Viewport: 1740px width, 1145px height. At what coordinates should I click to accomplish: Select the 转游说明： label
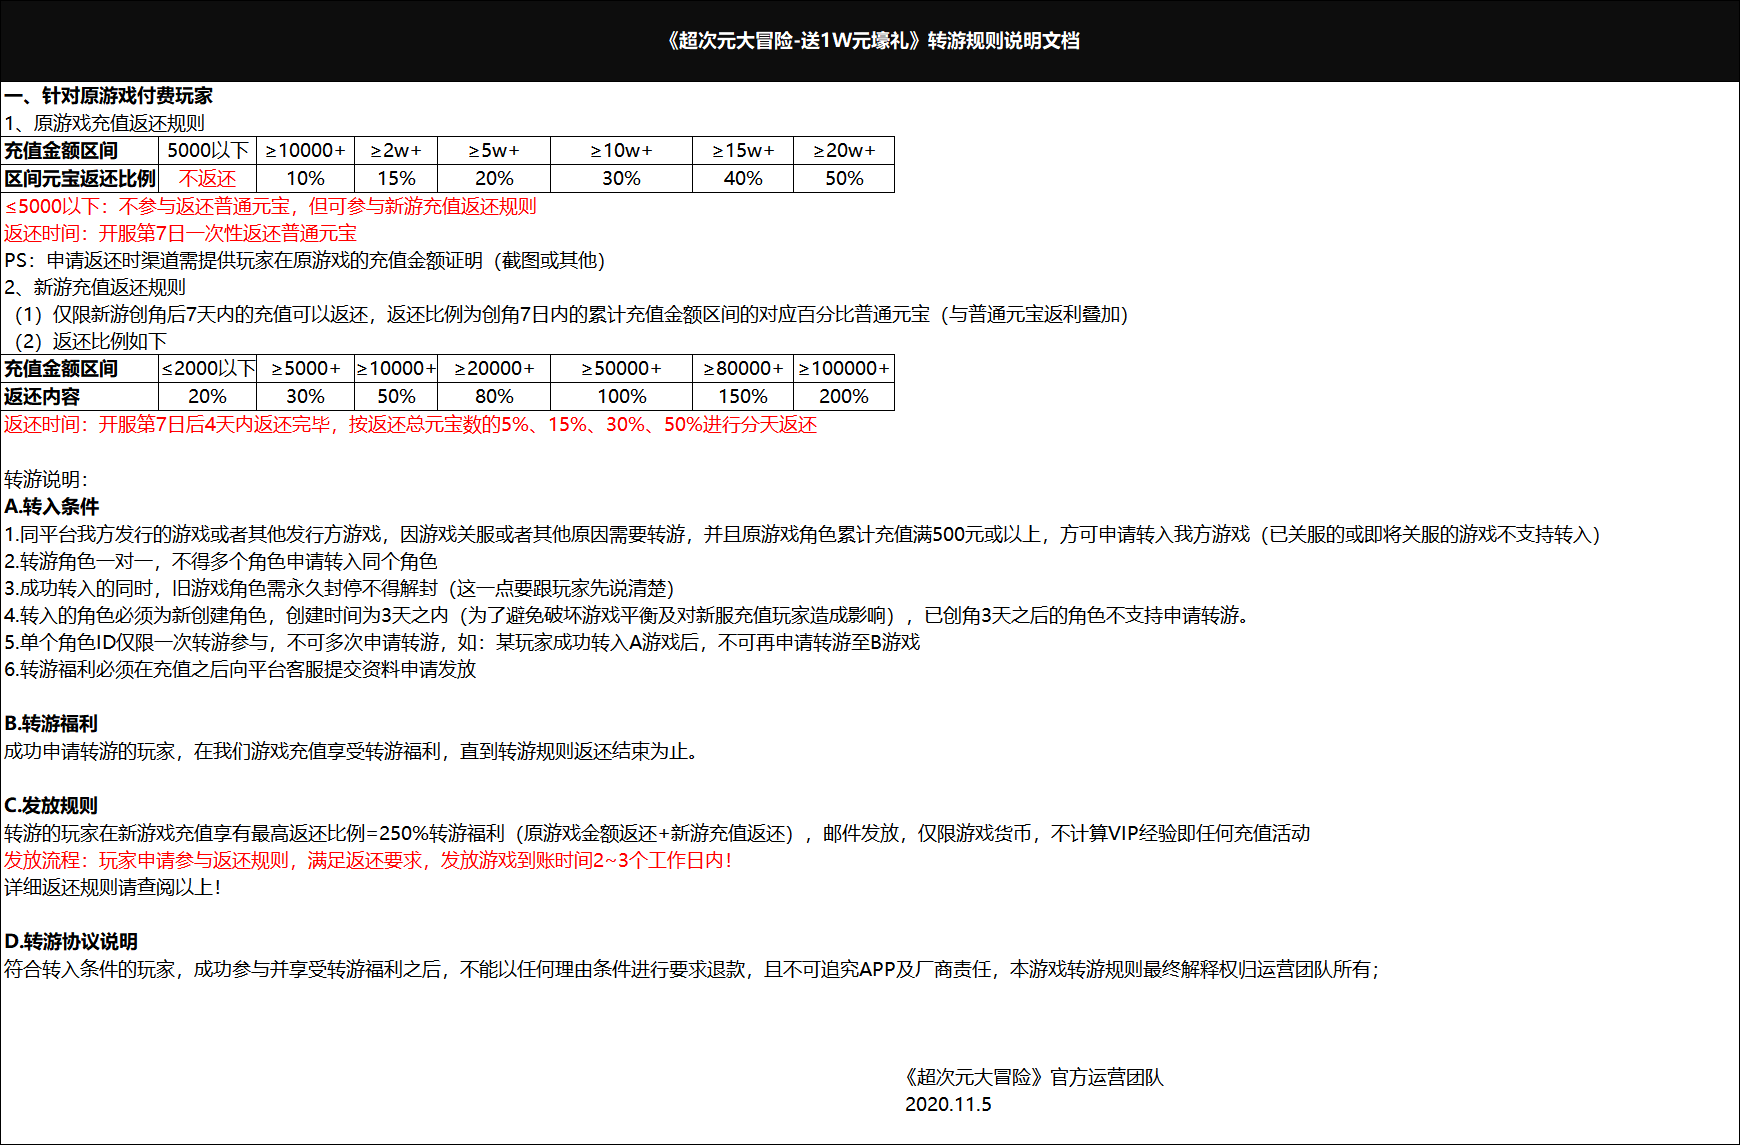pyautogui.click(x=46, y=479)
